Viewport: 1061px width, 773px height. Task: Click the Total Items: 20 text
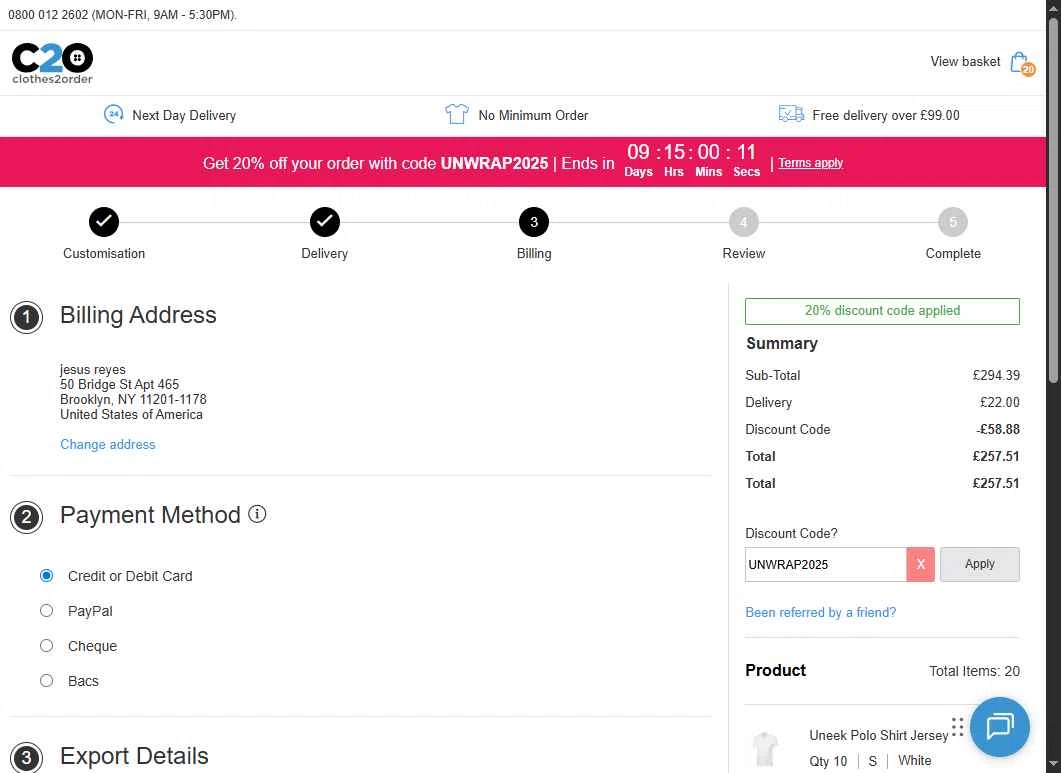click(974, 671)
